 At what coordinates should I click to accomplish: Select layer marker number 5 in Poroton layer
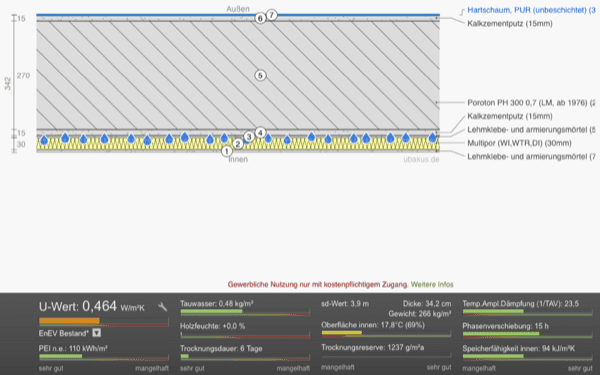pyautogui.click(x=260, y=75)
